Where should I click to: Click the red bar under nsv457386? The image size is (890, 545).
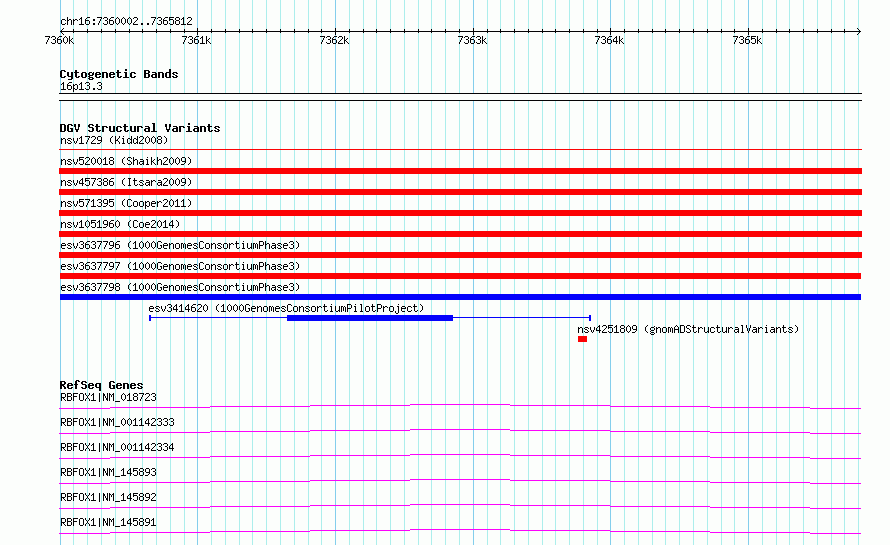[460, 192]
